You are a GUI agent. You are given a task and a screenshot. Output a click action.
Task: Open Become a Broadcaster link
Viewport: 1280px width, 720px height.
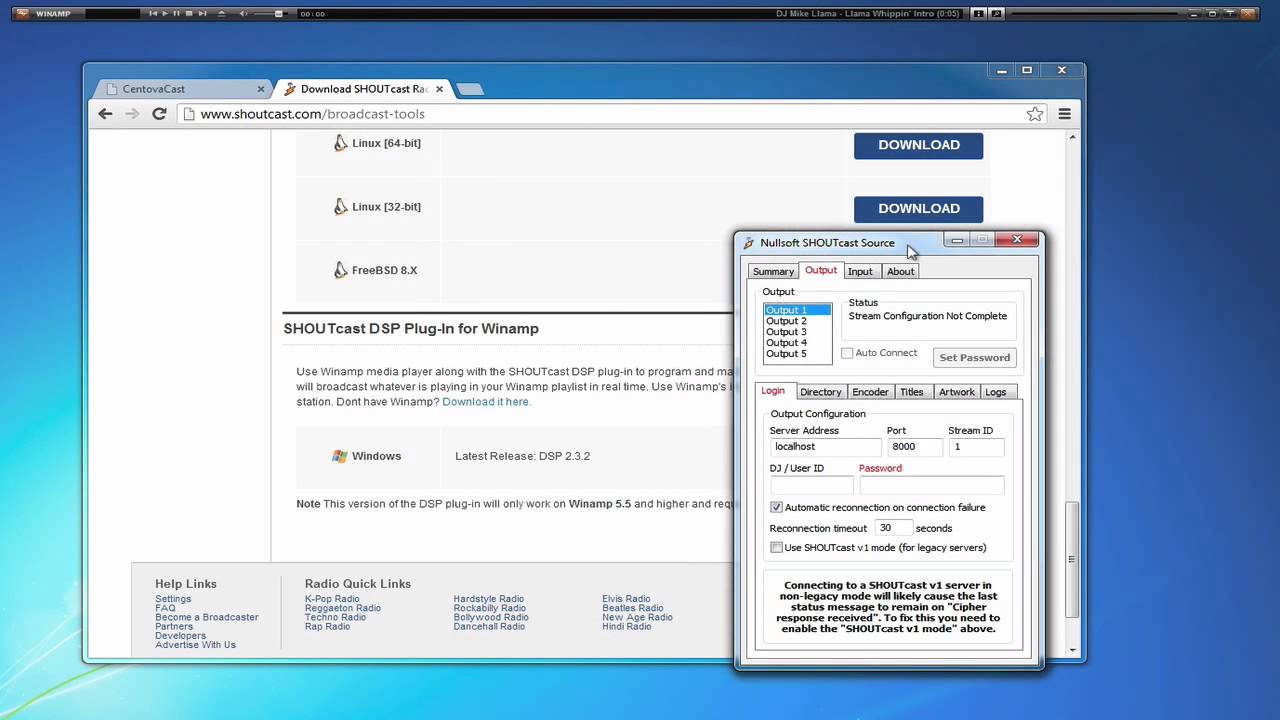(207, 617)
